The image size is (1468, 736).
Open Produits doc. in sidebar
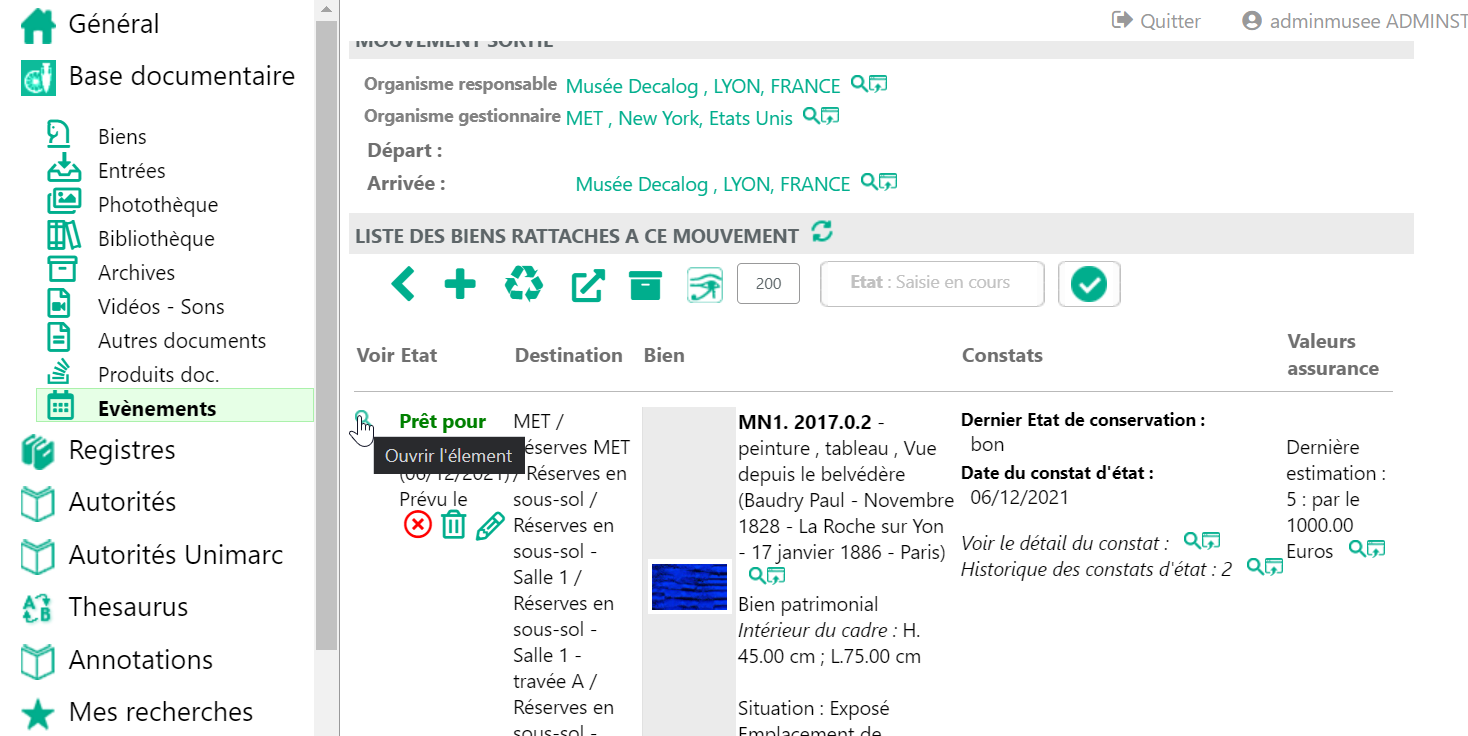(158, 375)
